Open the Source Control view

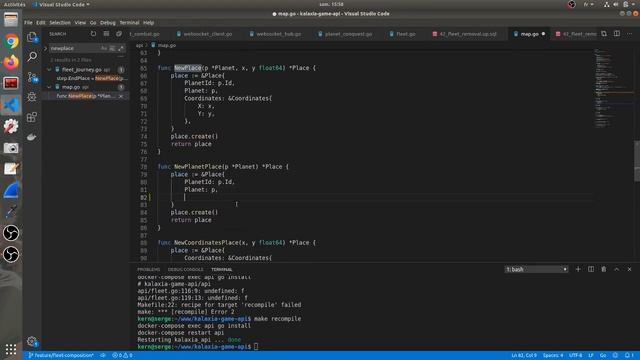(x=32, y=77)
